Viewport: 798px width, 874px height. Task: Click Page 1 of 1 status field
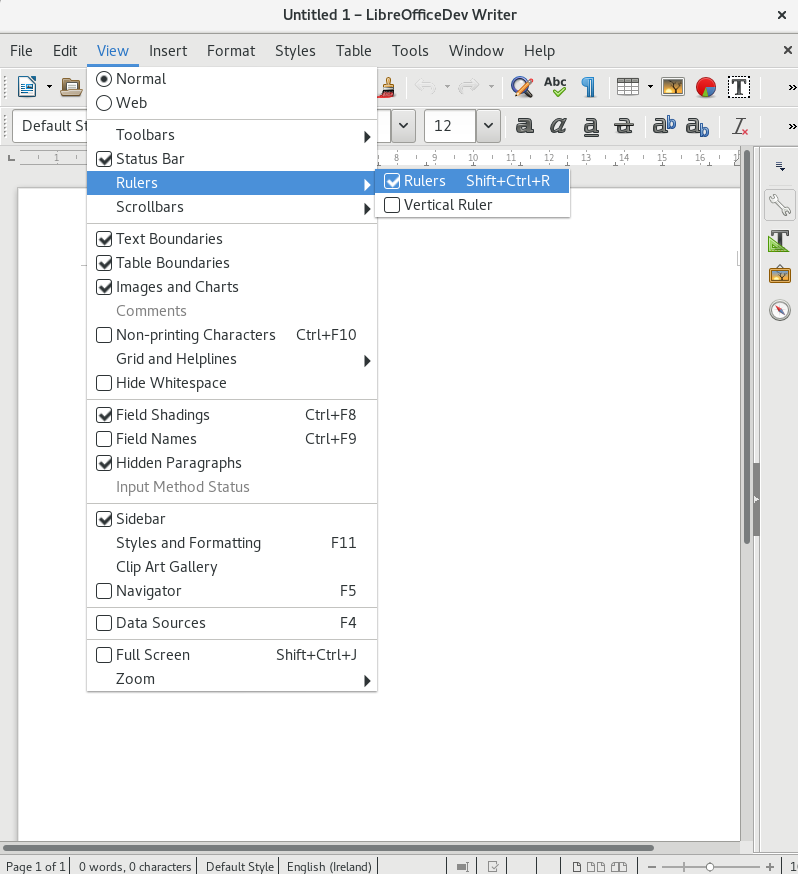point(35,867)
